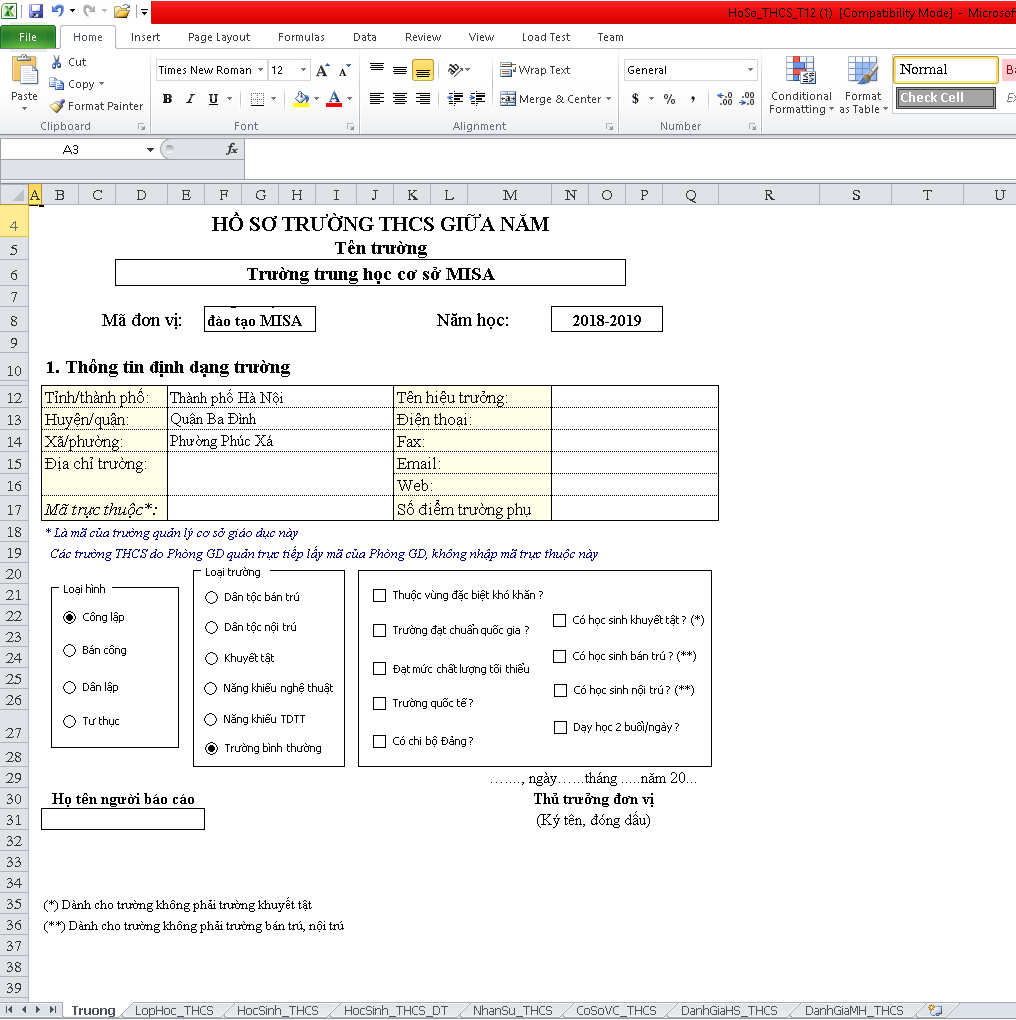Click the Undo arrow icon
This screenshot has height=1020, width=1016.
[57, 11]
